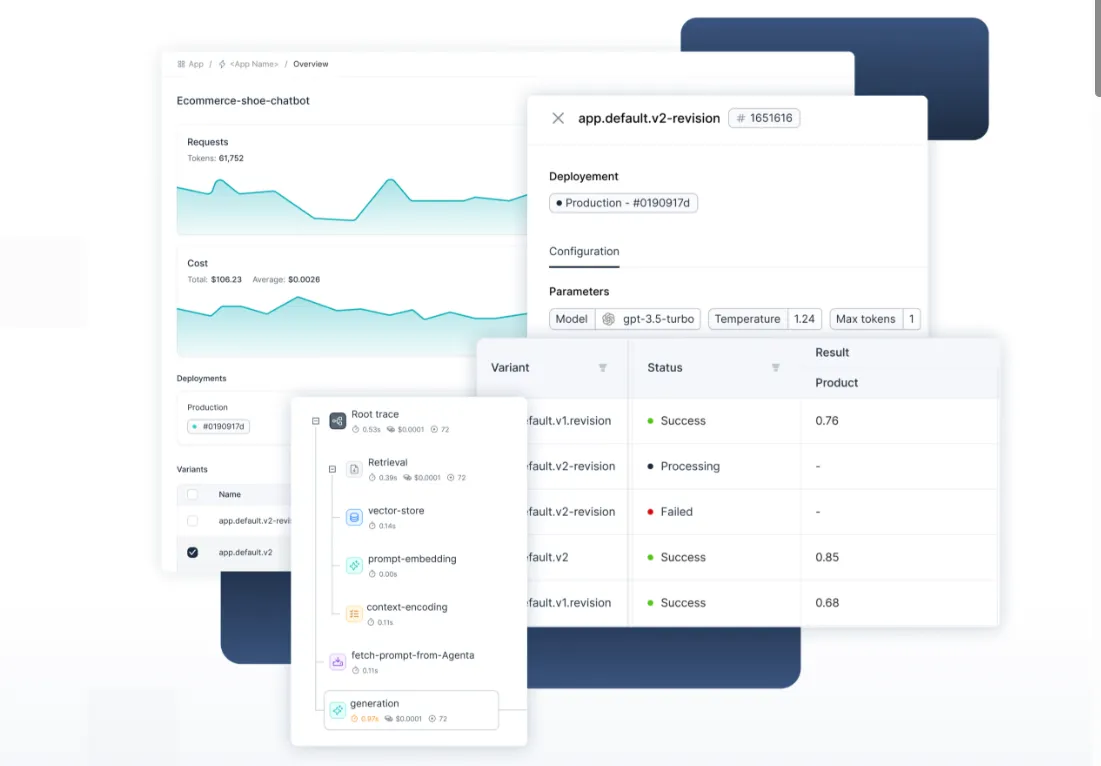Close the app.default.v2-revision panel
Screen dimensions: 1101x766
558,118
